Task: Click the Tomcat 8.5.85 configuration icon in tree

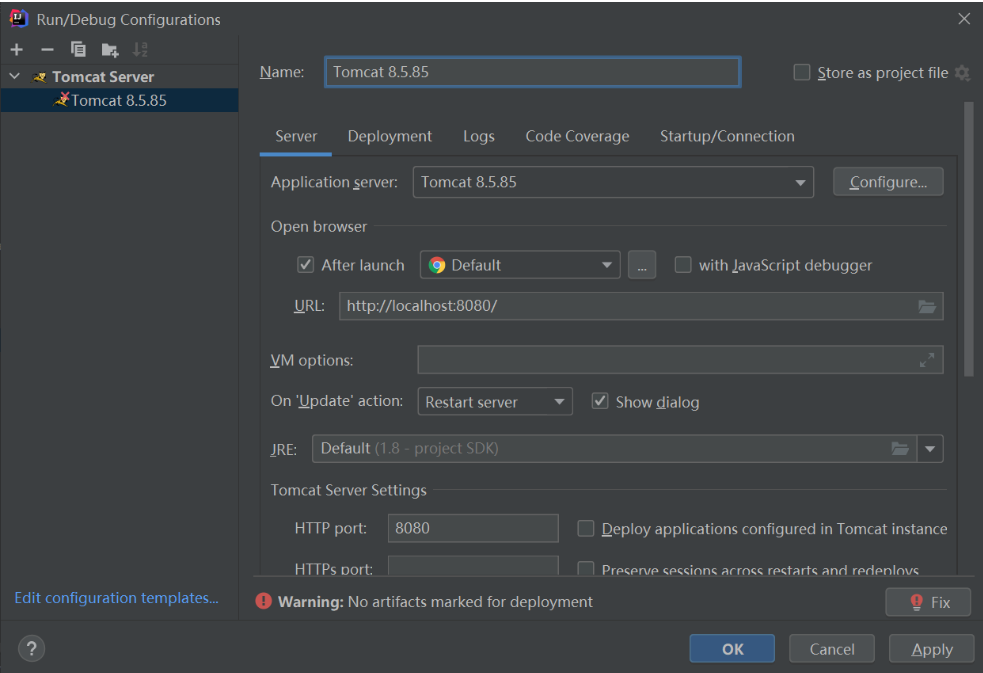Action: click(61, 100)
